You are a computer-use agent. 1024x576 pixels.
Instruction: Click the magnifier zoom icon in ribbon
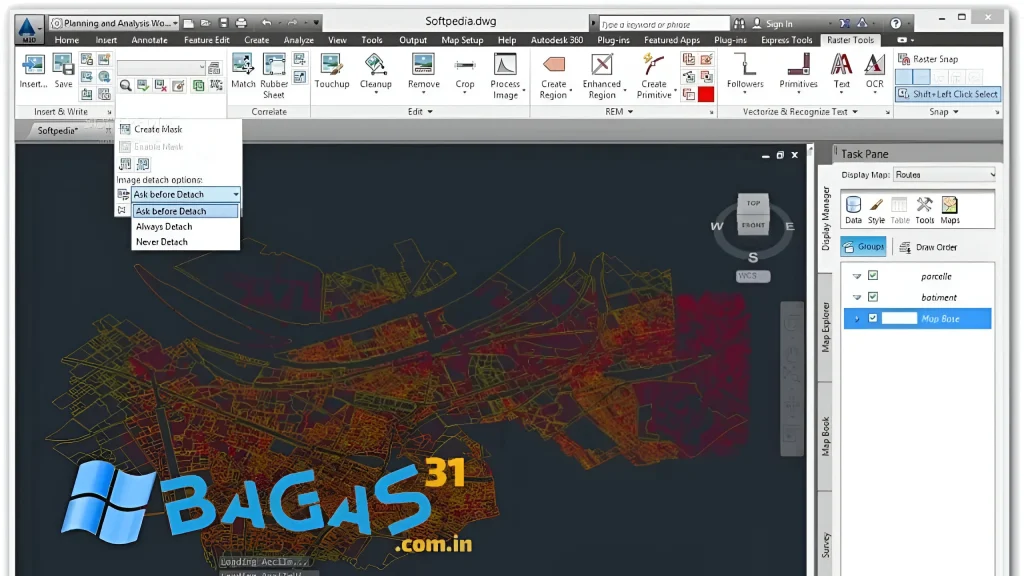125,86
